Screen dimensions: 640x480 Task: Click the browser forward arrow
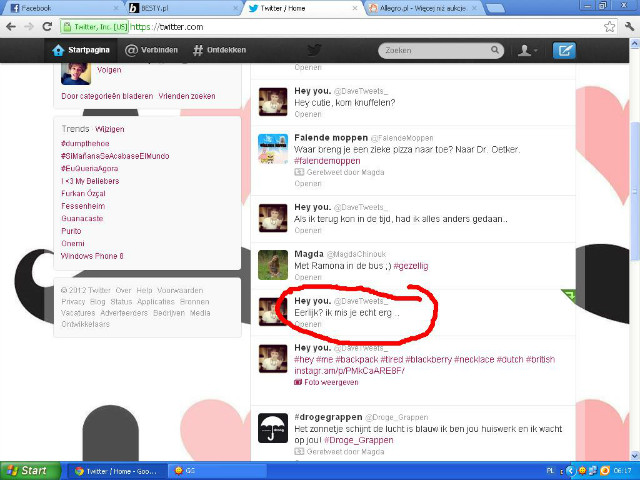click(x=29, y=27)
